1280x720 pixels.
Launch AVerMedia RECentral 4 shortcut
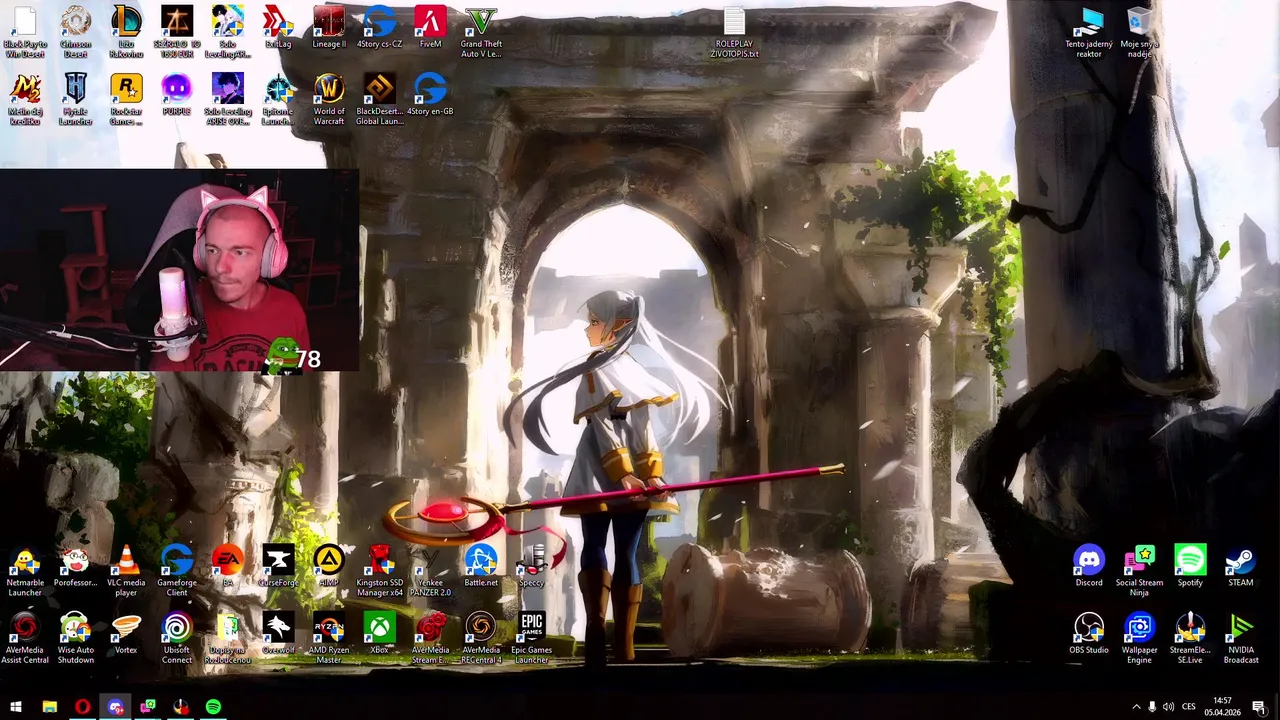pyautogui.click(x=481, y=638)
